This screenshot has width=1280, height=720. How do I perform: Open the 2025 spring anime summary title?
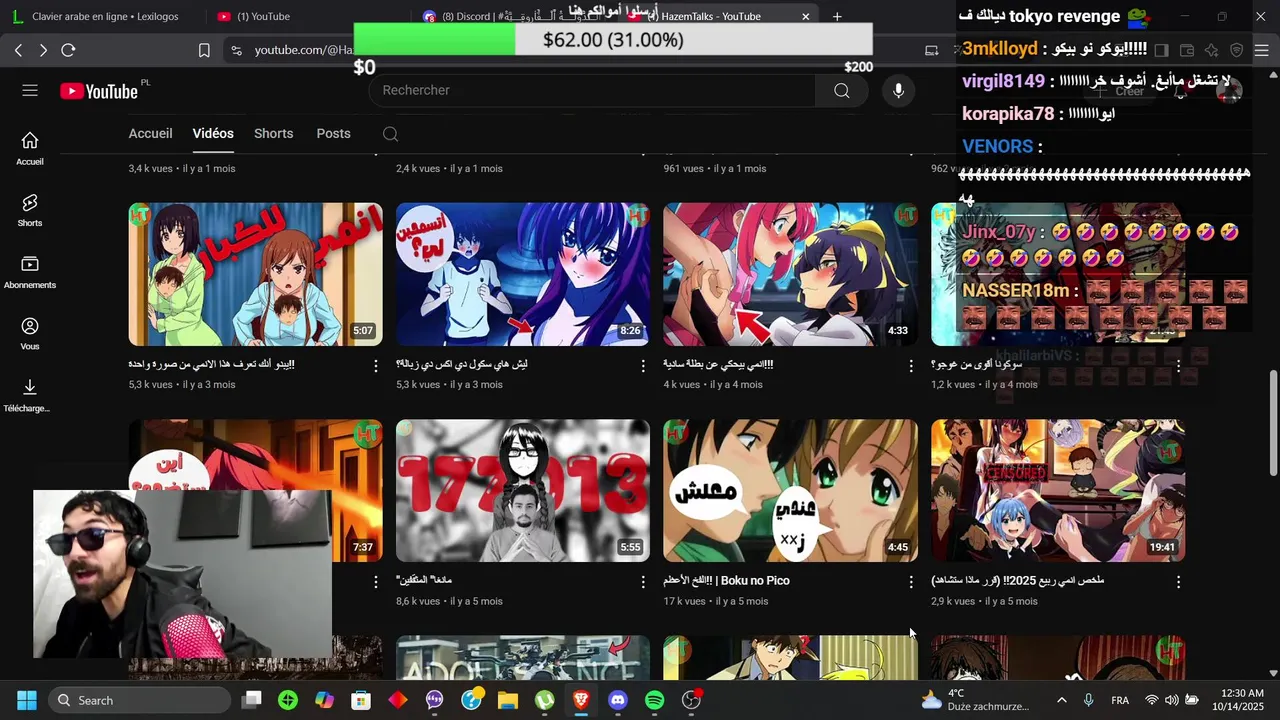tap(1017, 581)
